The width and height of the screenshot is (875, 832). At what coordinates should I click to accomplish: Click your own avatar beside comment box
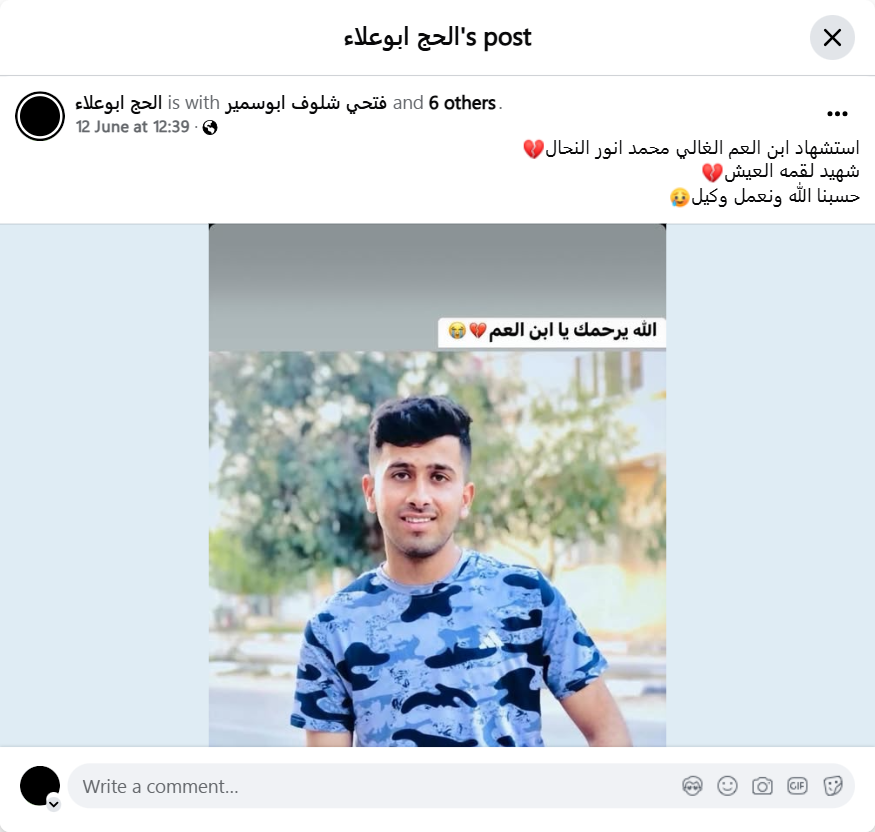tap(40, 786)
